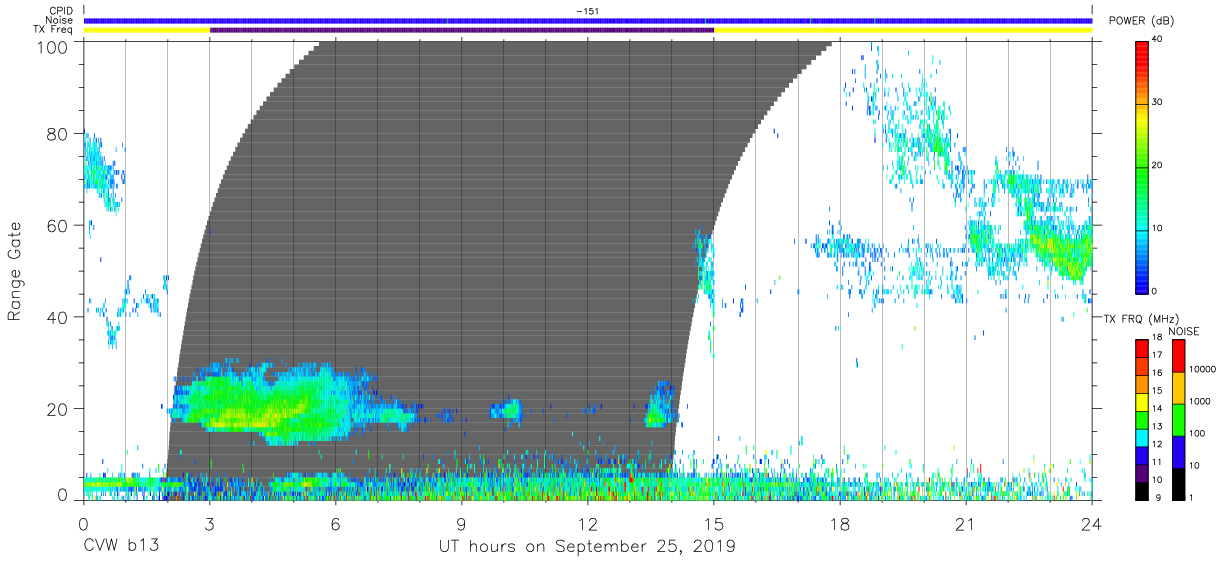Click the power colorbar label '10'

coord(1155,229)
